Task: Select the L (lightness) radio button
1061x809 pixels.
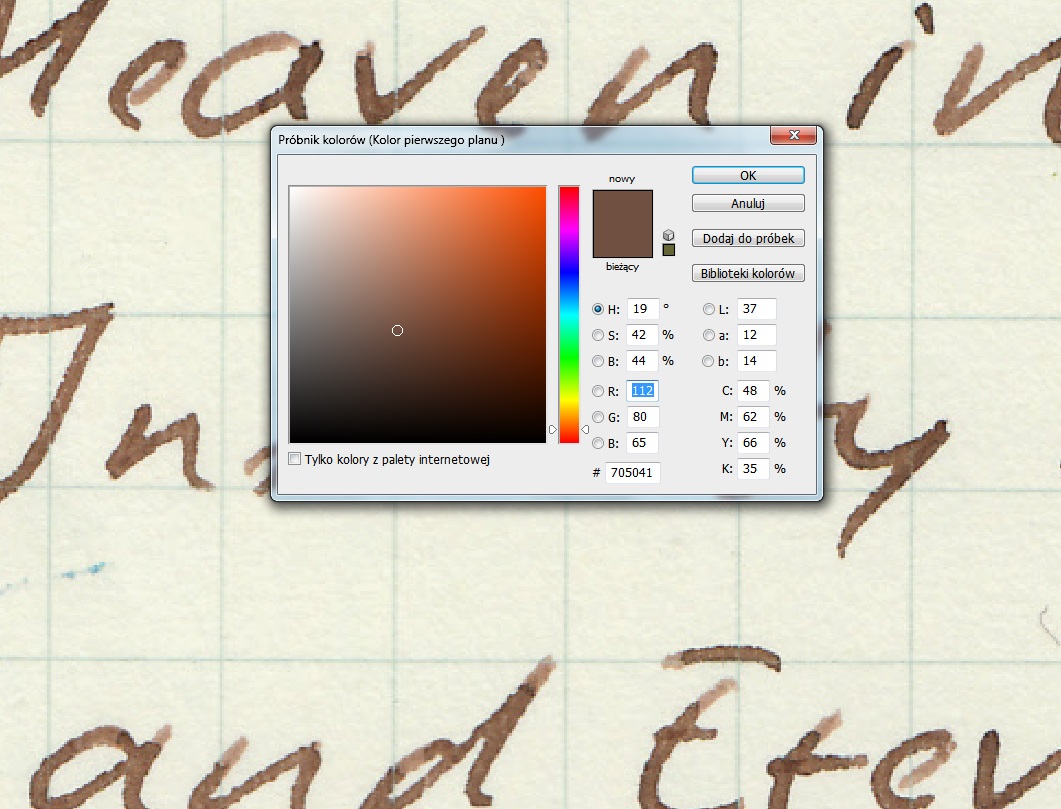Action: [709, 309]
